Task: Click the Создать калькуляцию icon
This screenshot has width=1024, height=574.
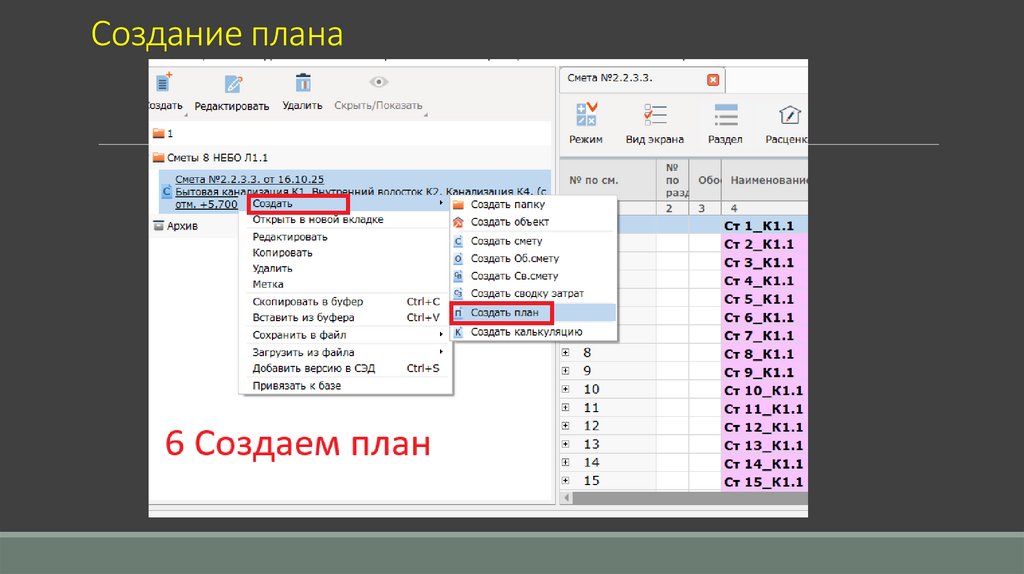Action: click(458, 332)
